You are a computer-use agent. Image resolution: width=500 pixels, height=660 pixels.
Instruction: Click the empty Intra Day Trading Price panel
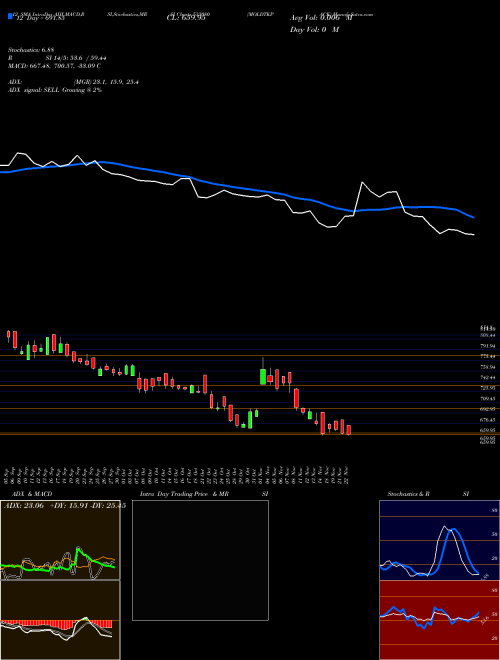[200, 560]
